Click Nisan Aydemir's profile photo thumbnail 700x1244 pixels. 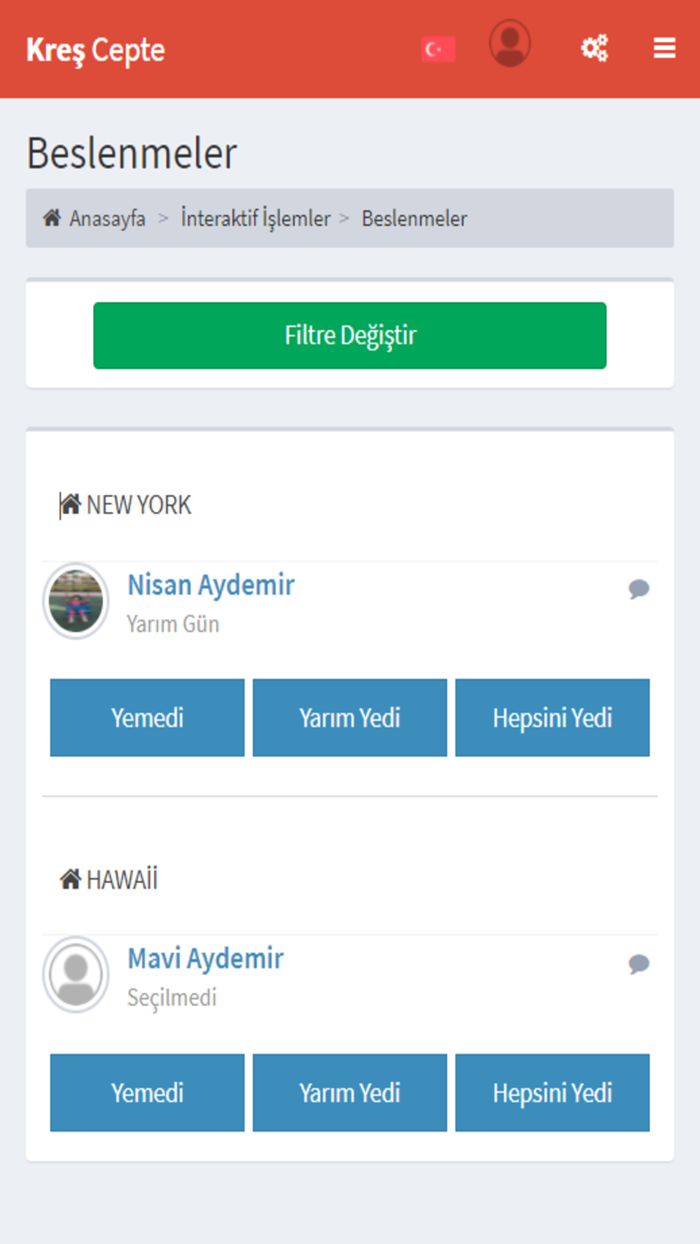[76, 601]
